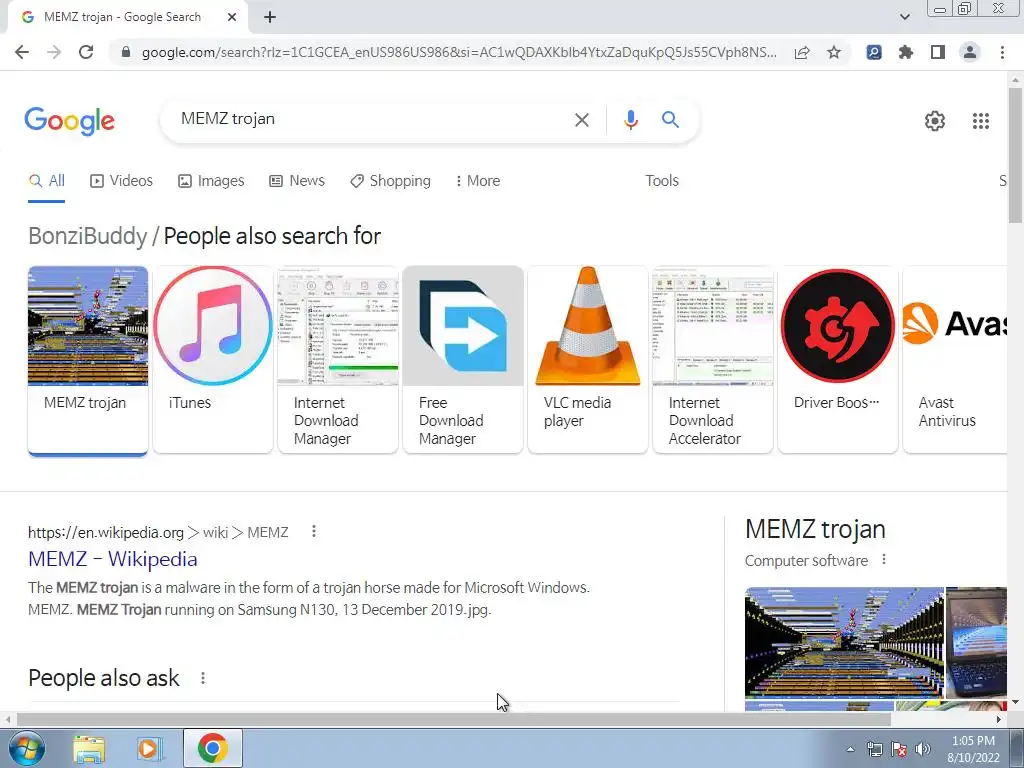Image resolution: width=1024 pixels, height=768 pixels.
Task: Select the Internet Download Manager card
Action: coord(338,359)
